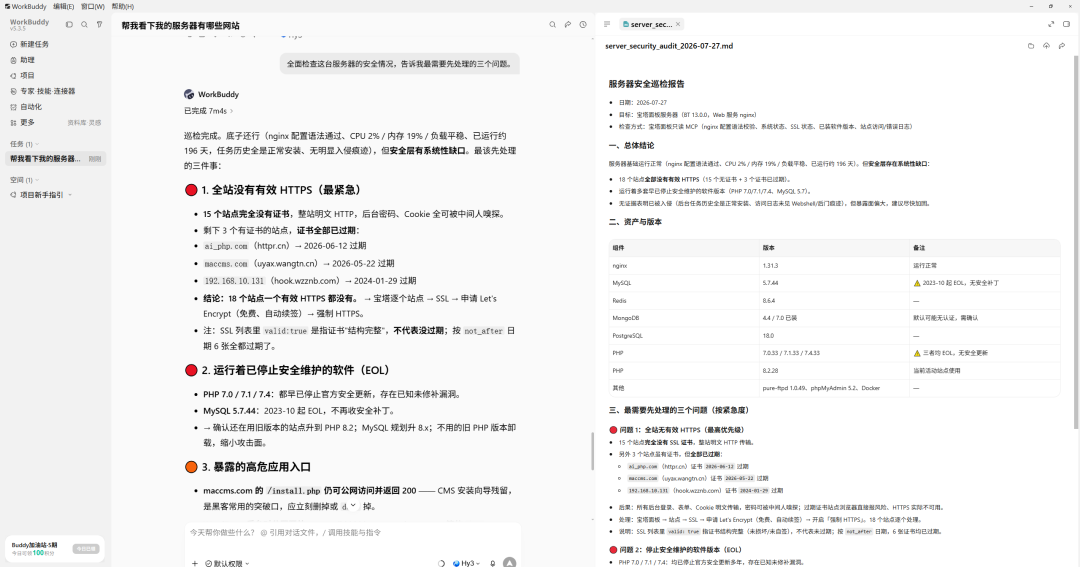Click the WorkBuddy avatar in the reply
Image resolution: width=1080 pixels, height=567 pixels.
pos(189,94)
